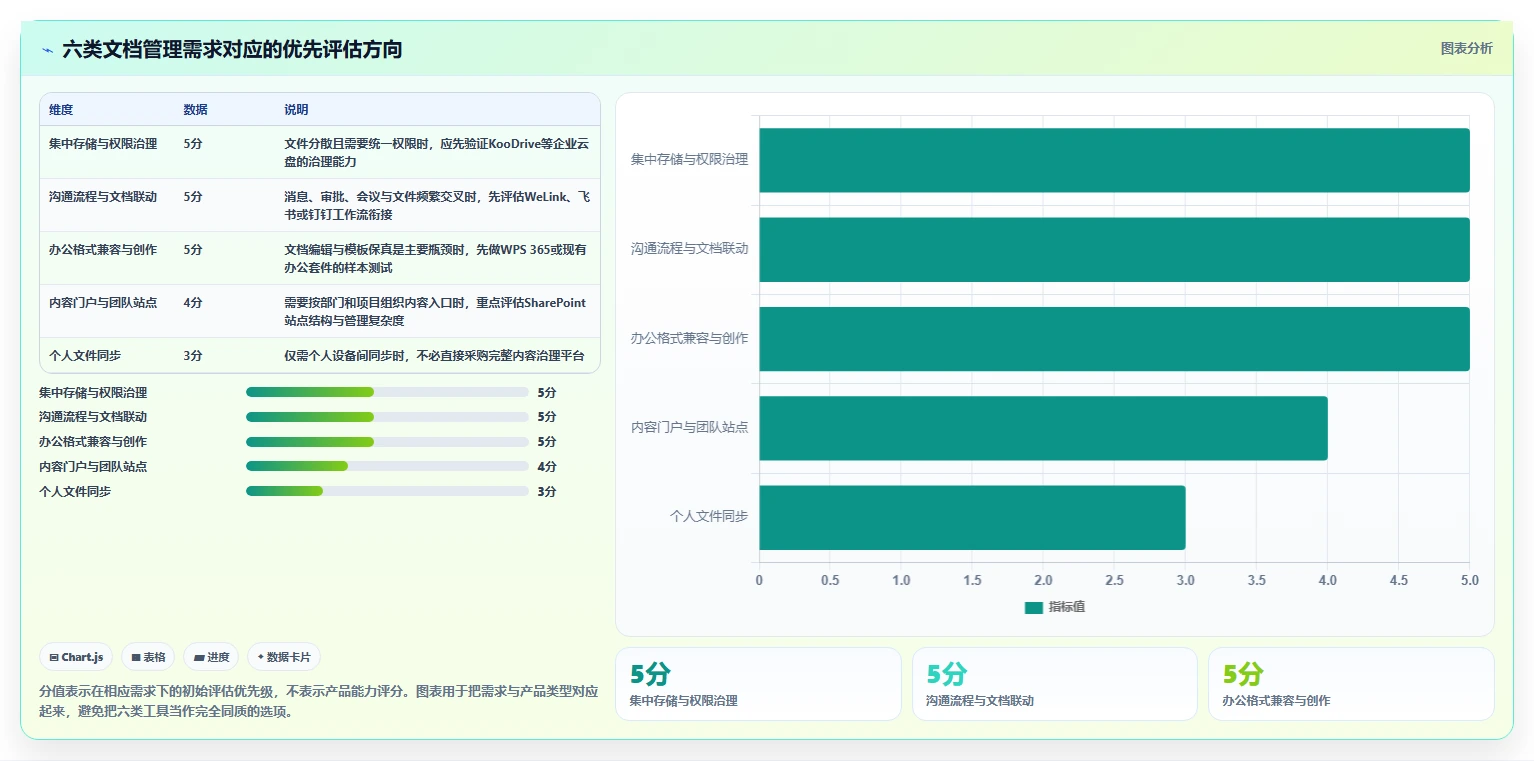The image size is (1534, 761).
Task: Click the 指标值 legend label text
Action: point(1066,608)
